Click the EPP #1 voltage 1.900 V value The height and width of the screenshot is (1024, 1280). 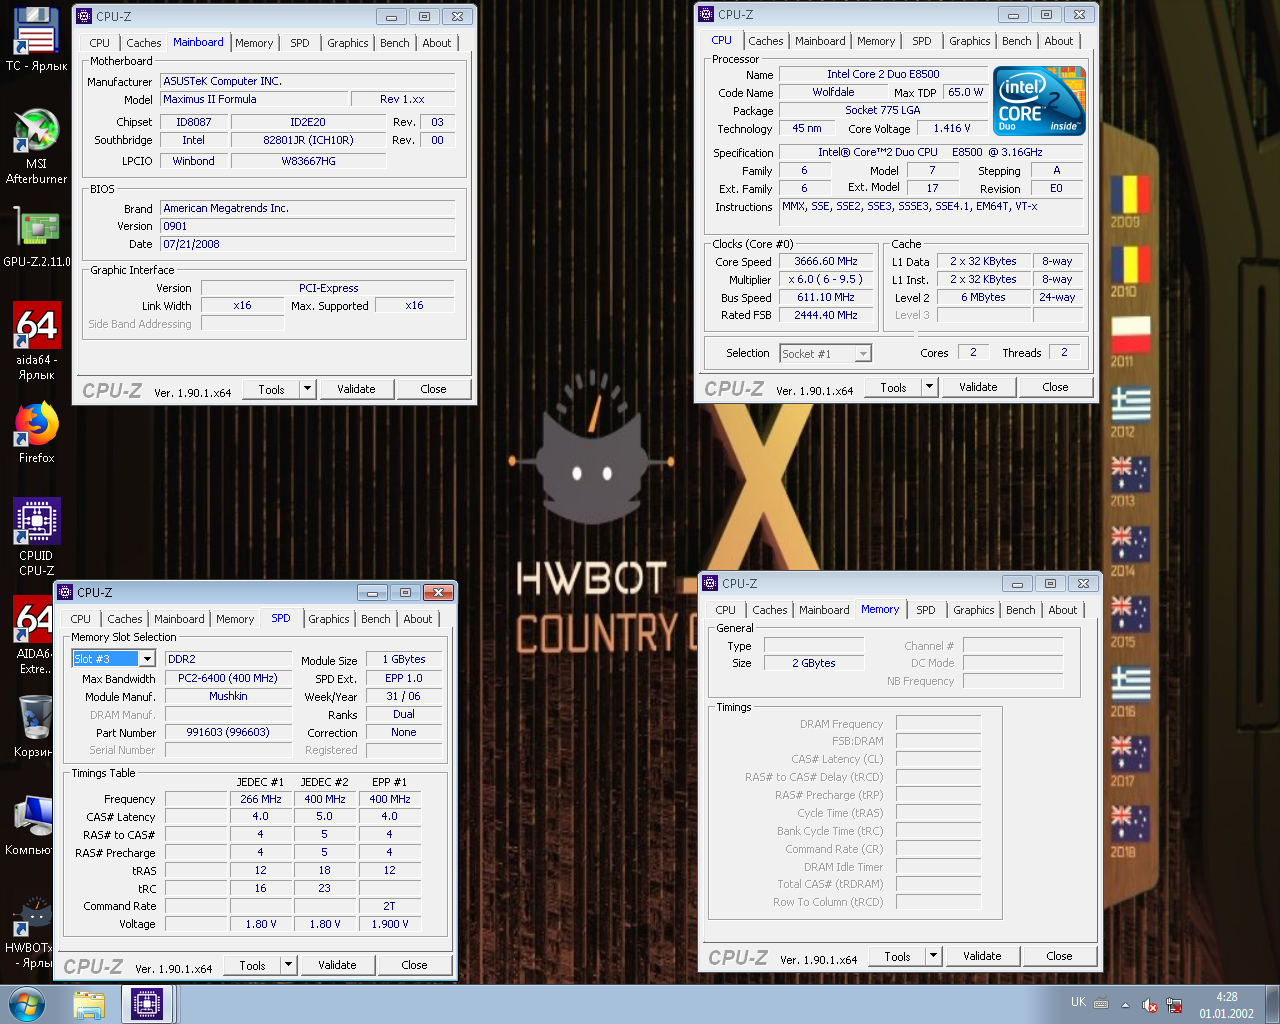[x=389, y=924]
